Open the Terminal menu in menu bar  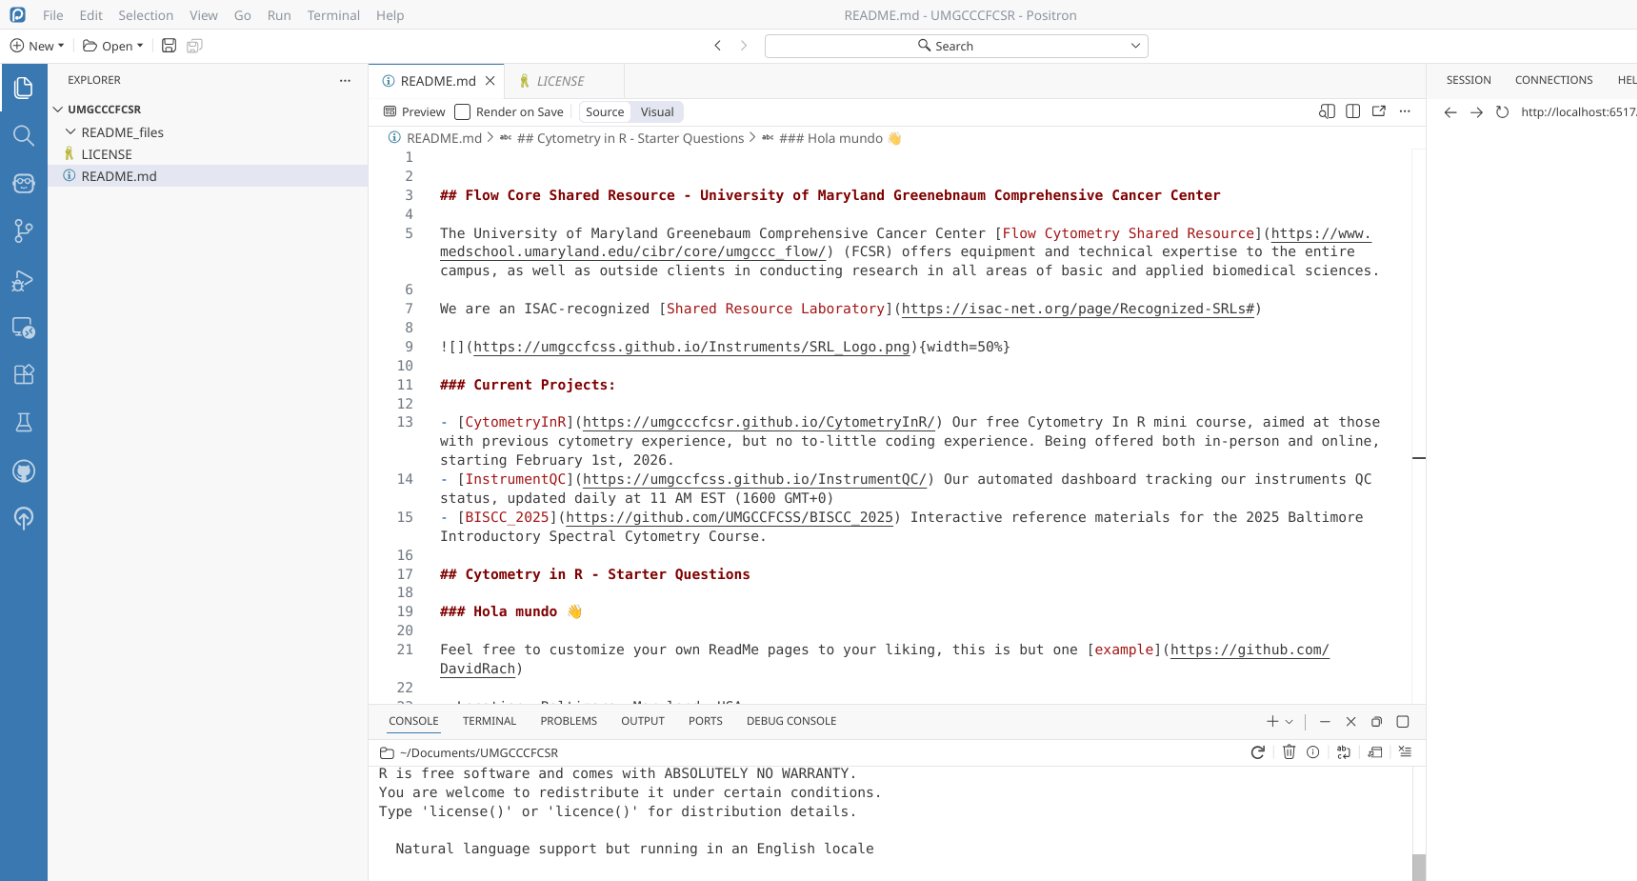click(x=333, y=15)
